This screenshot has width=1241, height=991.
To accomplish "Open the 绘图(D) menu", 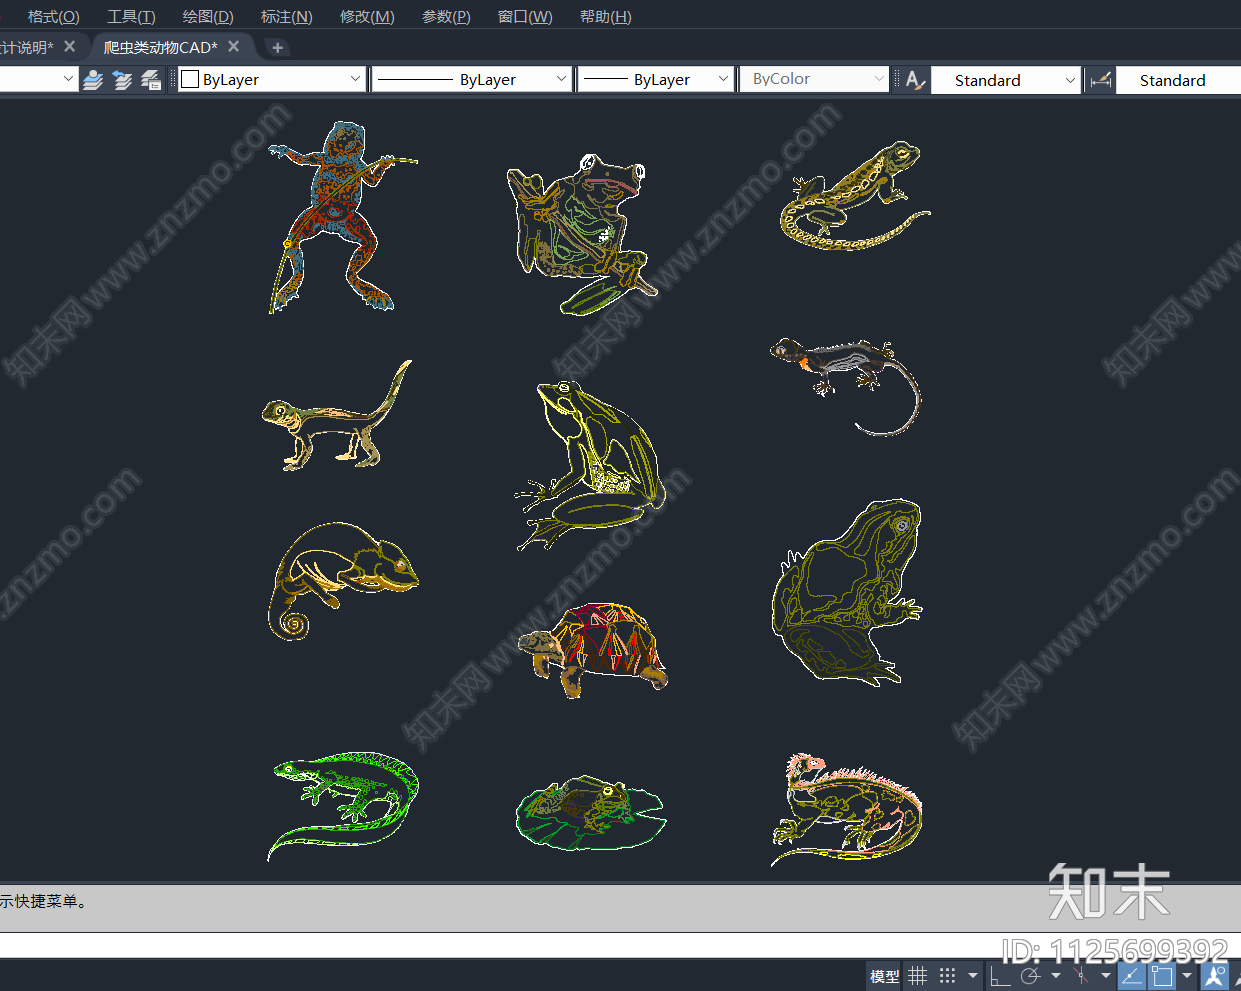I will click(208, 17).
